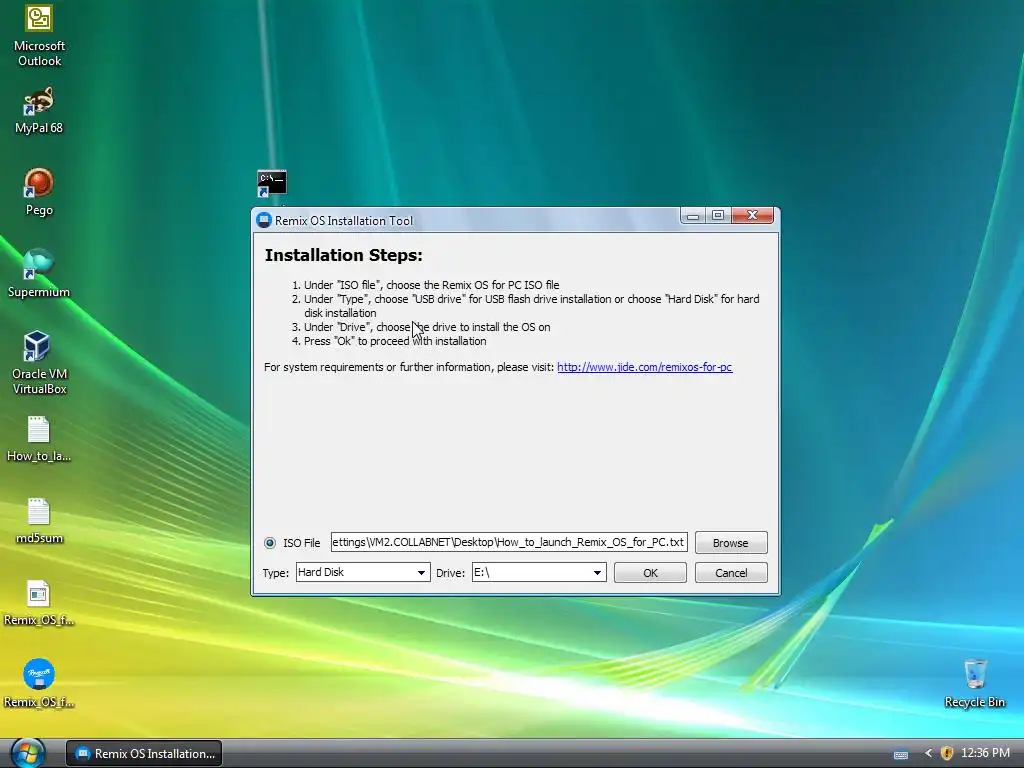The height and width of the screenshot is (768, 1024).
Task: Click the Installation Steps heading
Action: point(344,255)
